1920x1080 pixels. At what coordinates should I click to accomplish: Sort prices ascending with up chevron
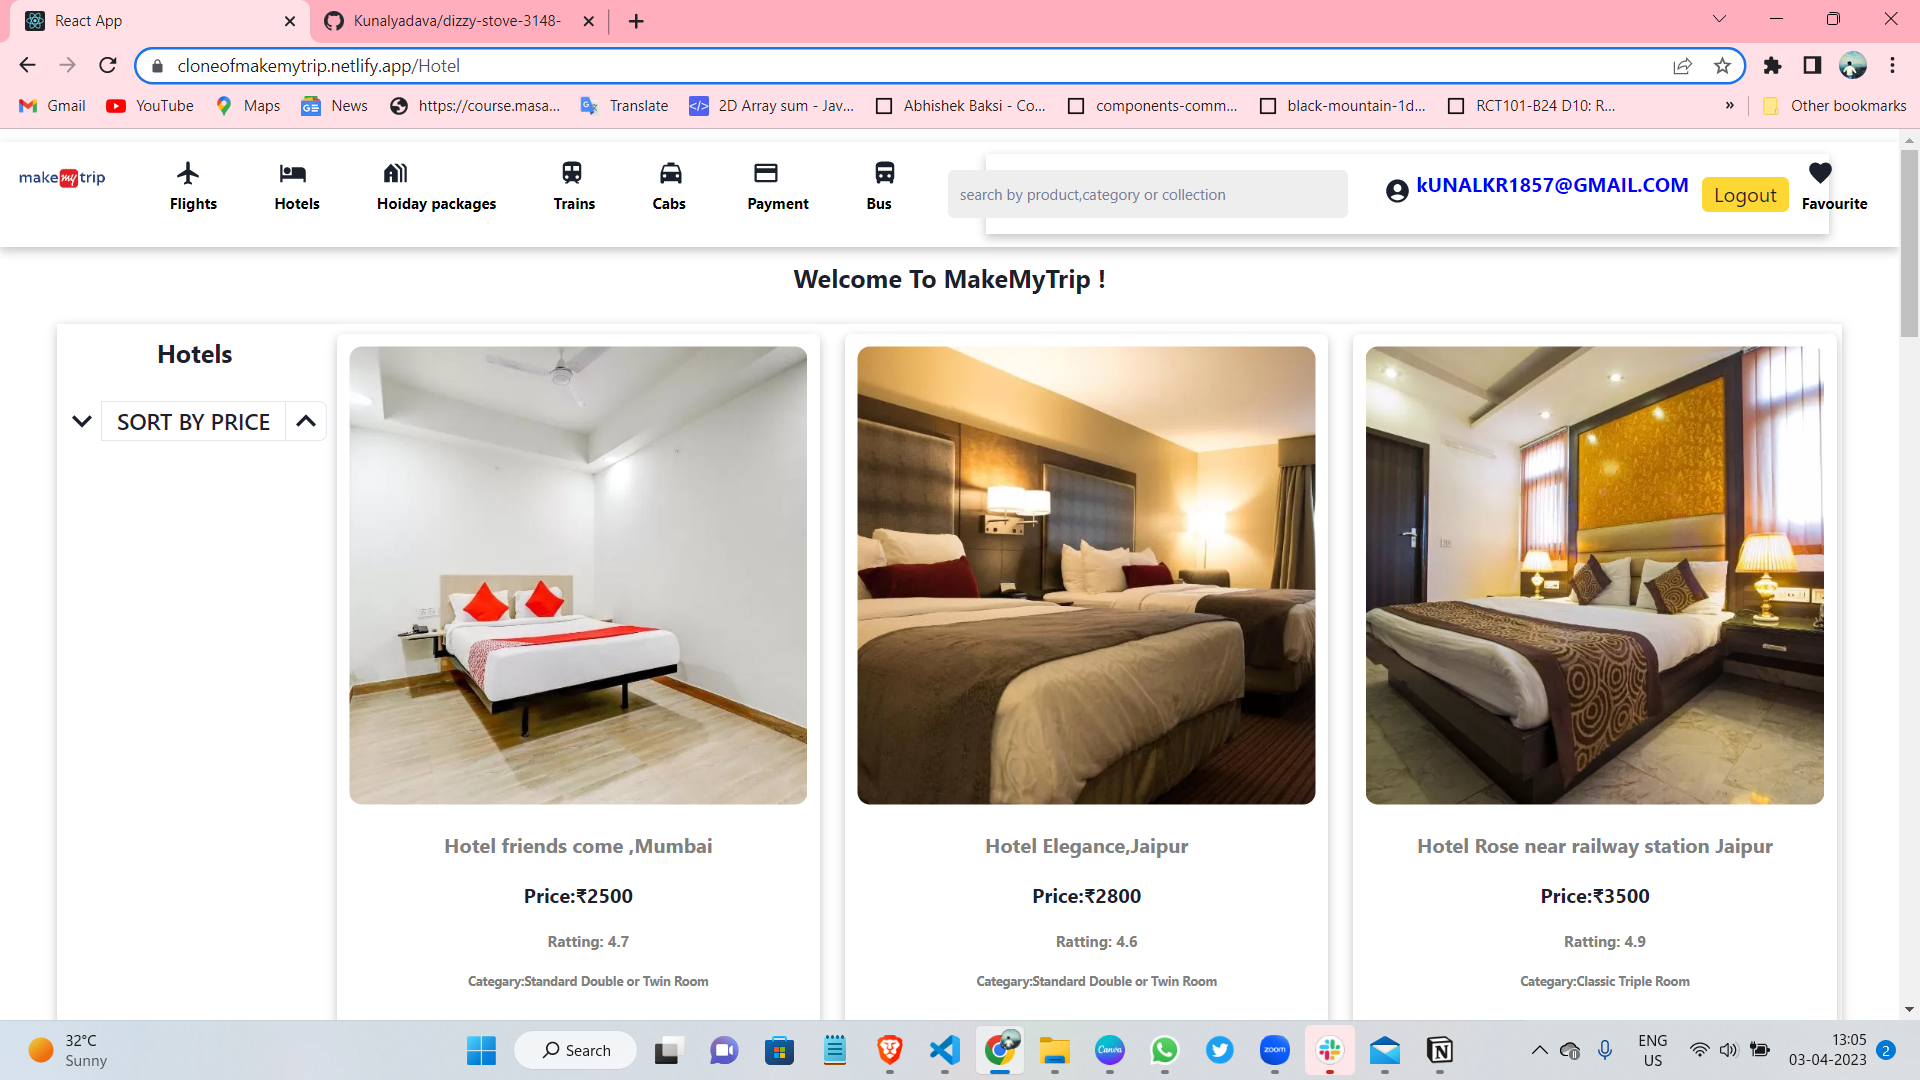coord(306,422)
